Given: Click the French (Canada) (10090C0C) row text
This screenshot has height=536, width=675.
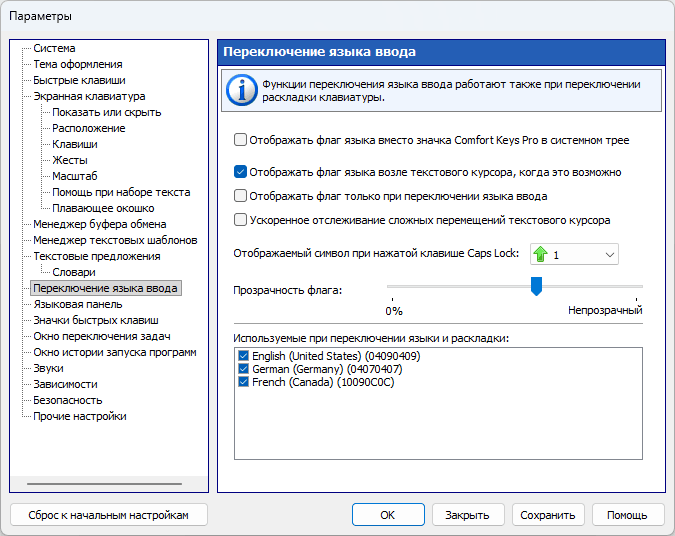Looking at the screenshot, I should [323, 382].
